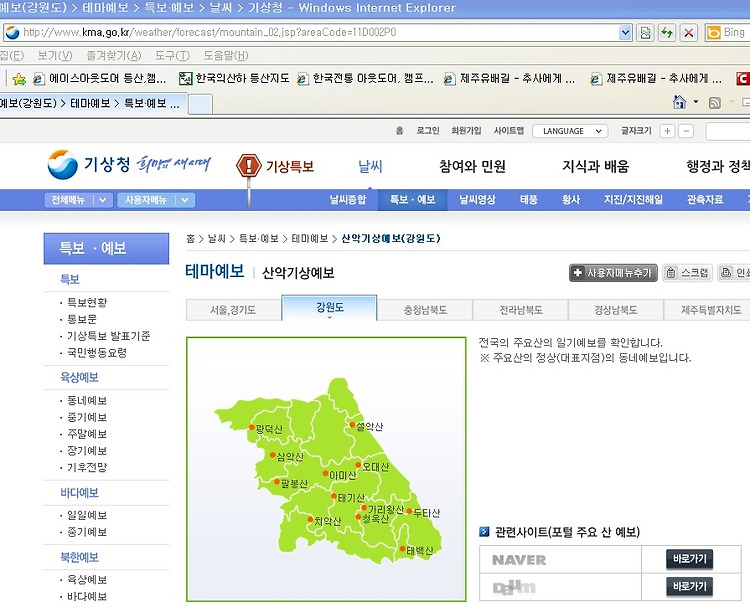The image size is (750, 607).
Task: Select the 전라남북도 tab
Action: point(521,310)
